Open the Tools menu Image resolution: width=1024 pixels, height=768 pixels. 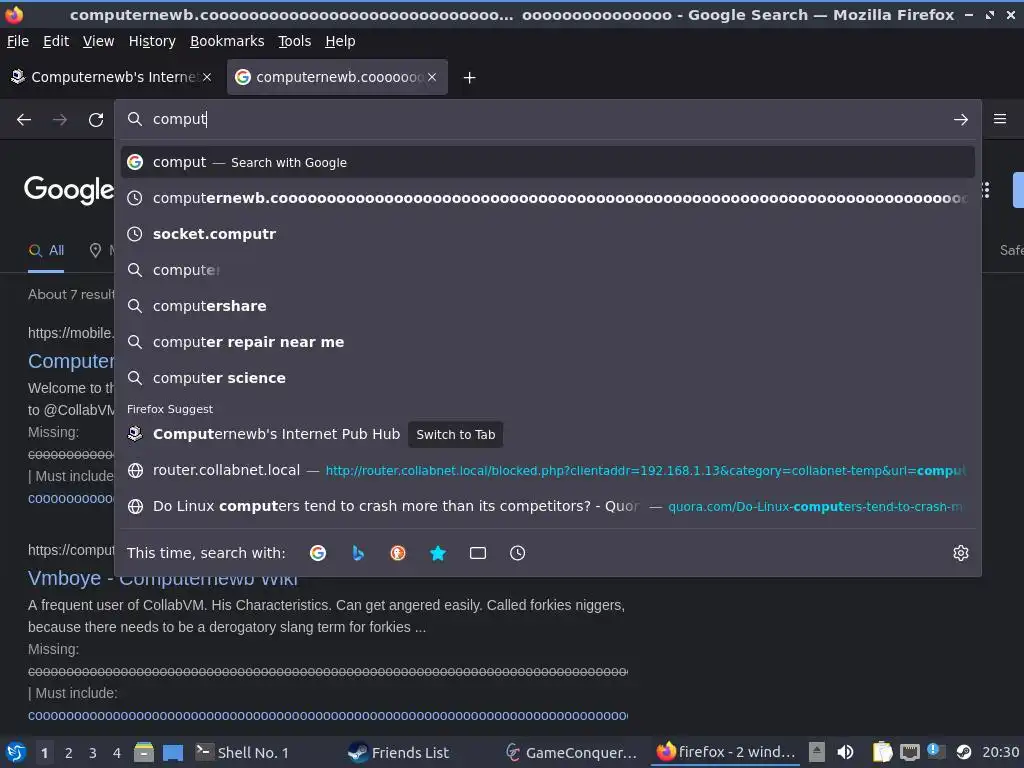pyautogui.click(x=295, y=41)
